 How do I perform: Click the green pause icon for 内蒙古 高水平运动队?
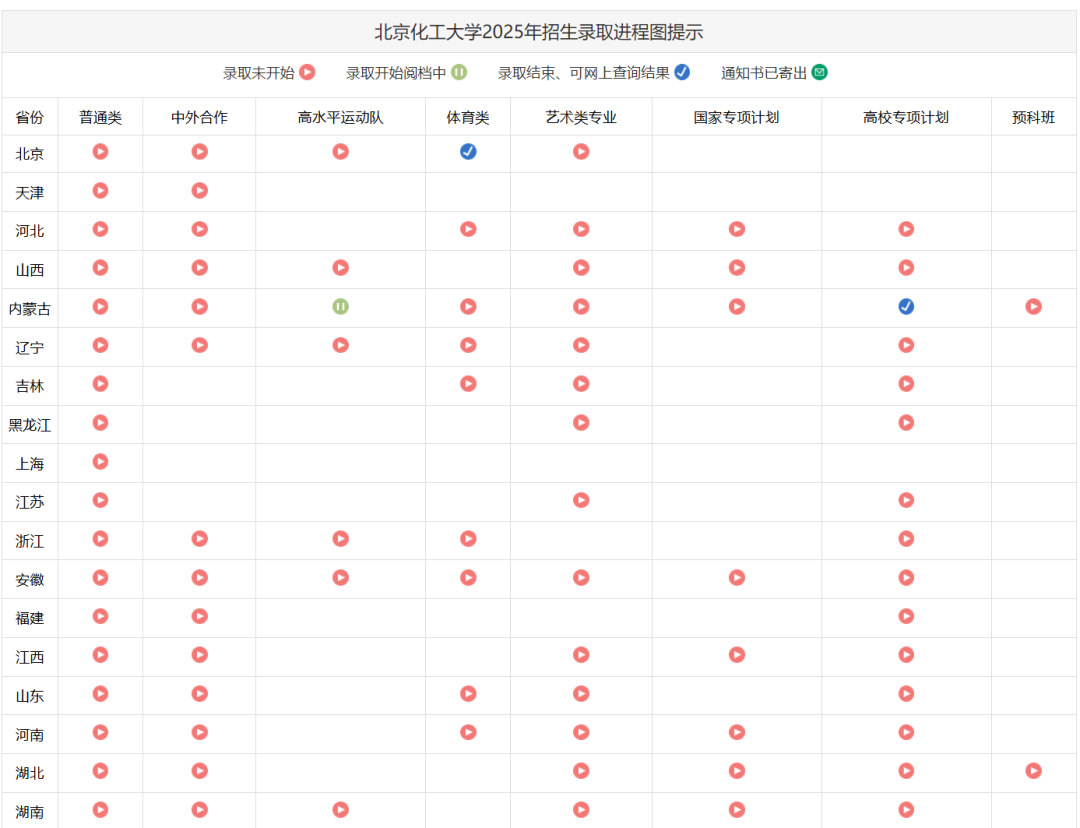[x=340, y=307]
